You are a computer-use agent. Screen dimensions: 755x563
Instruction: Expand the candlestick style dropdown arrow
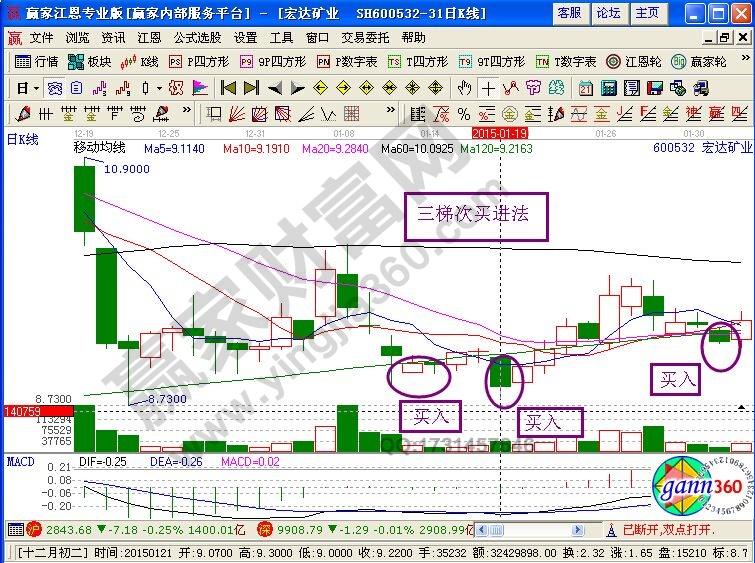159,87
